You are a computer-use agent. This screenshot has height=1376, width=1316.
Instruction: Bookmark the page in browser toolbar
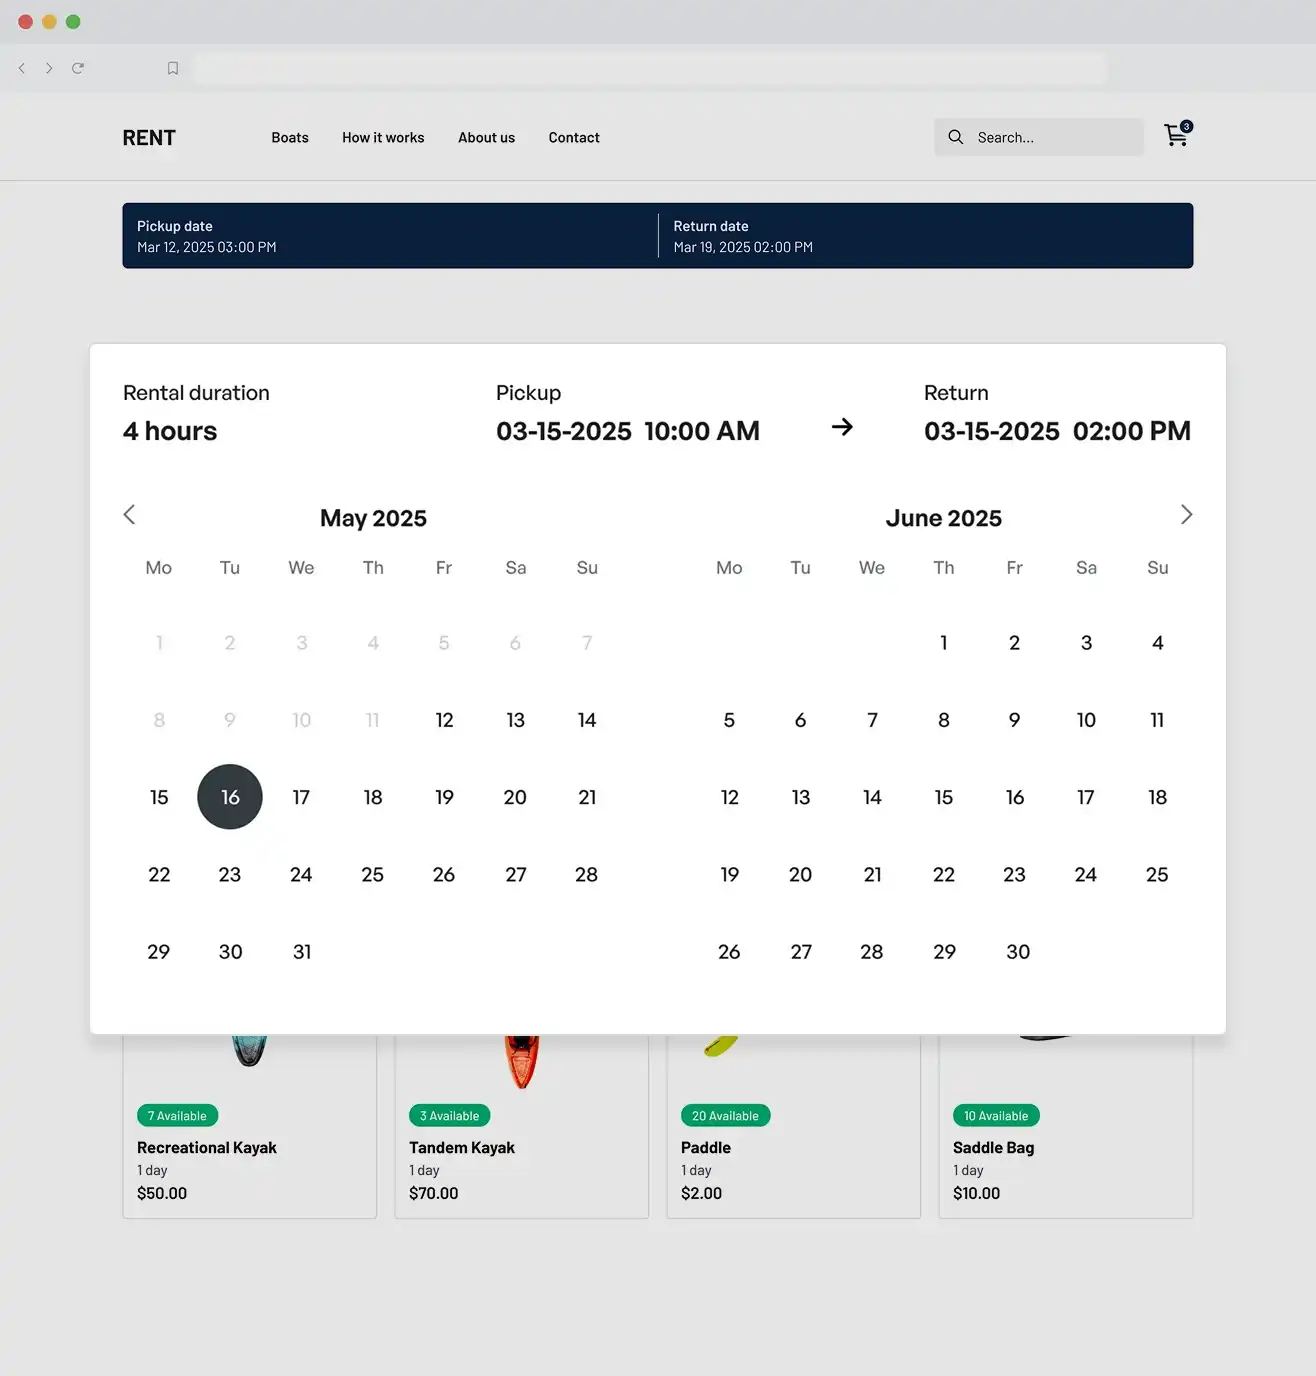point(173,68)
